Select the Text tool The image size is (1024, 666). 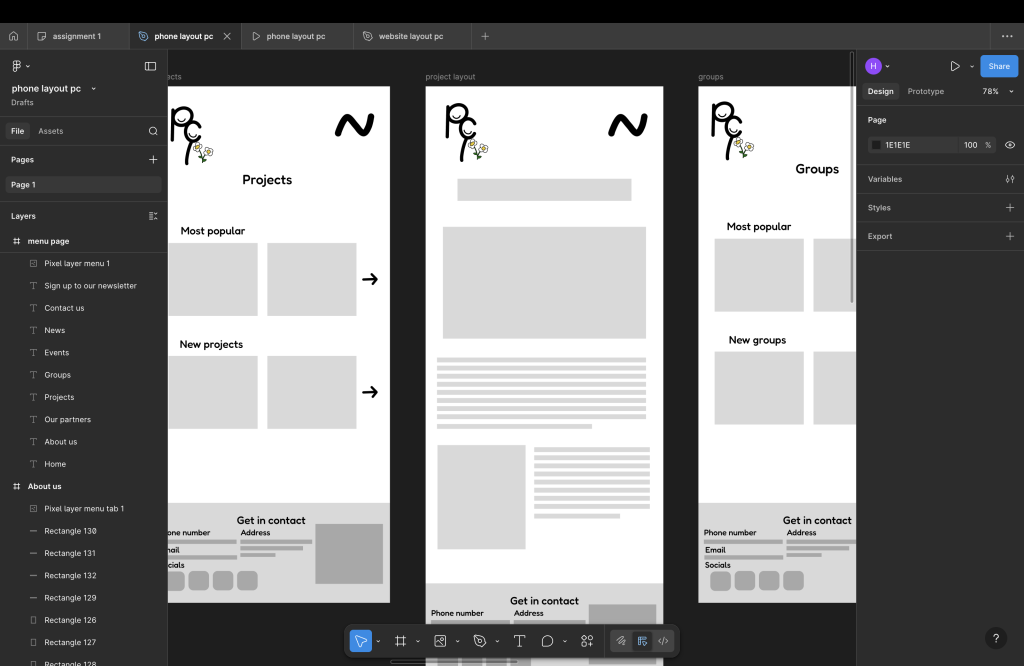tap(519, 641)
